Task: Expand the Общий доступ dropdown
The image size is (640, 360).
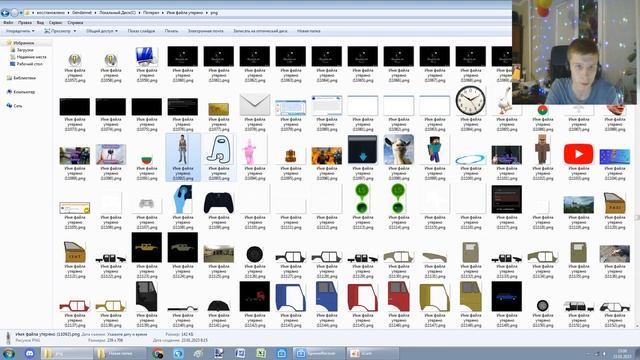Action: pos(102,31)
